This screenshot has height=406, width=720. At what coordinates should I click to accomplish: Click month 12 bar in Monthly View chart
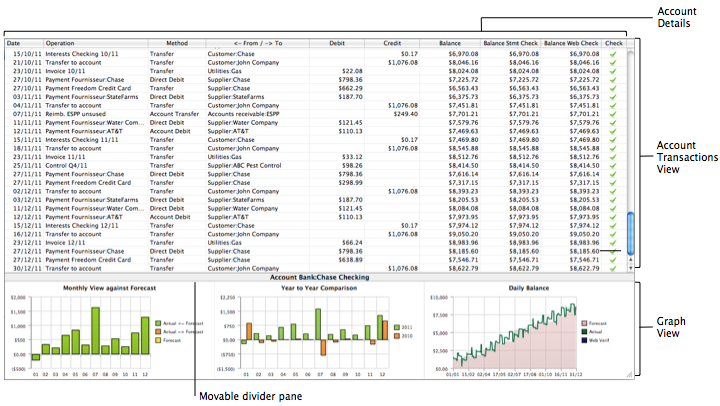pos(145,335)
